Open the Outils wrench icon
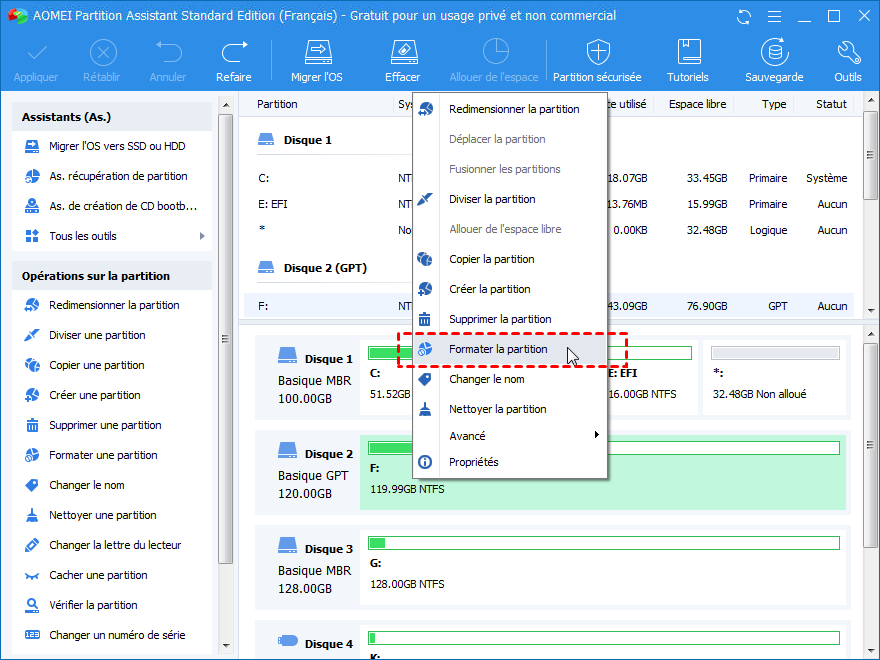Viewport: 880px width, 660px height. pyautogui.click(x=847, y=53)
